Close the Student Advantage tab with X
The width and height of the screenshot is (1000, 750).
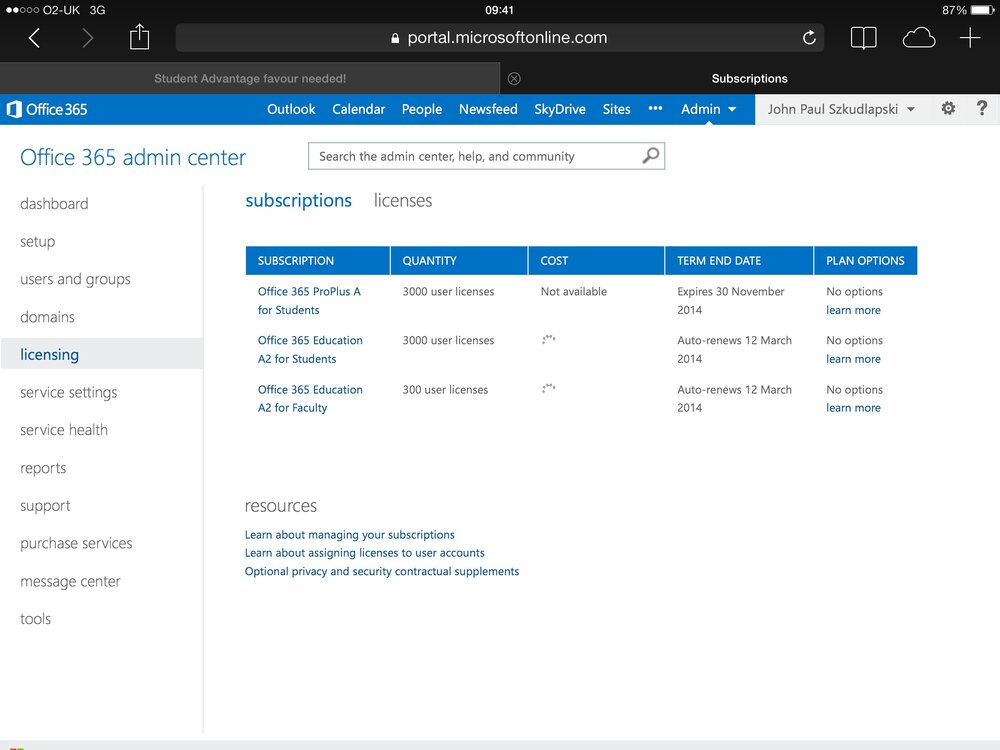tap(514, 78)
